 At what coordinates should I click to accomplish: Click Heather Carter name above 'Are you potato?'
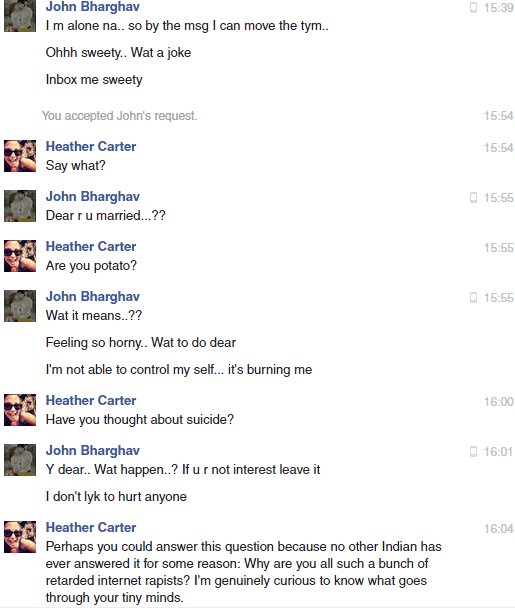(x=91, y=246)
